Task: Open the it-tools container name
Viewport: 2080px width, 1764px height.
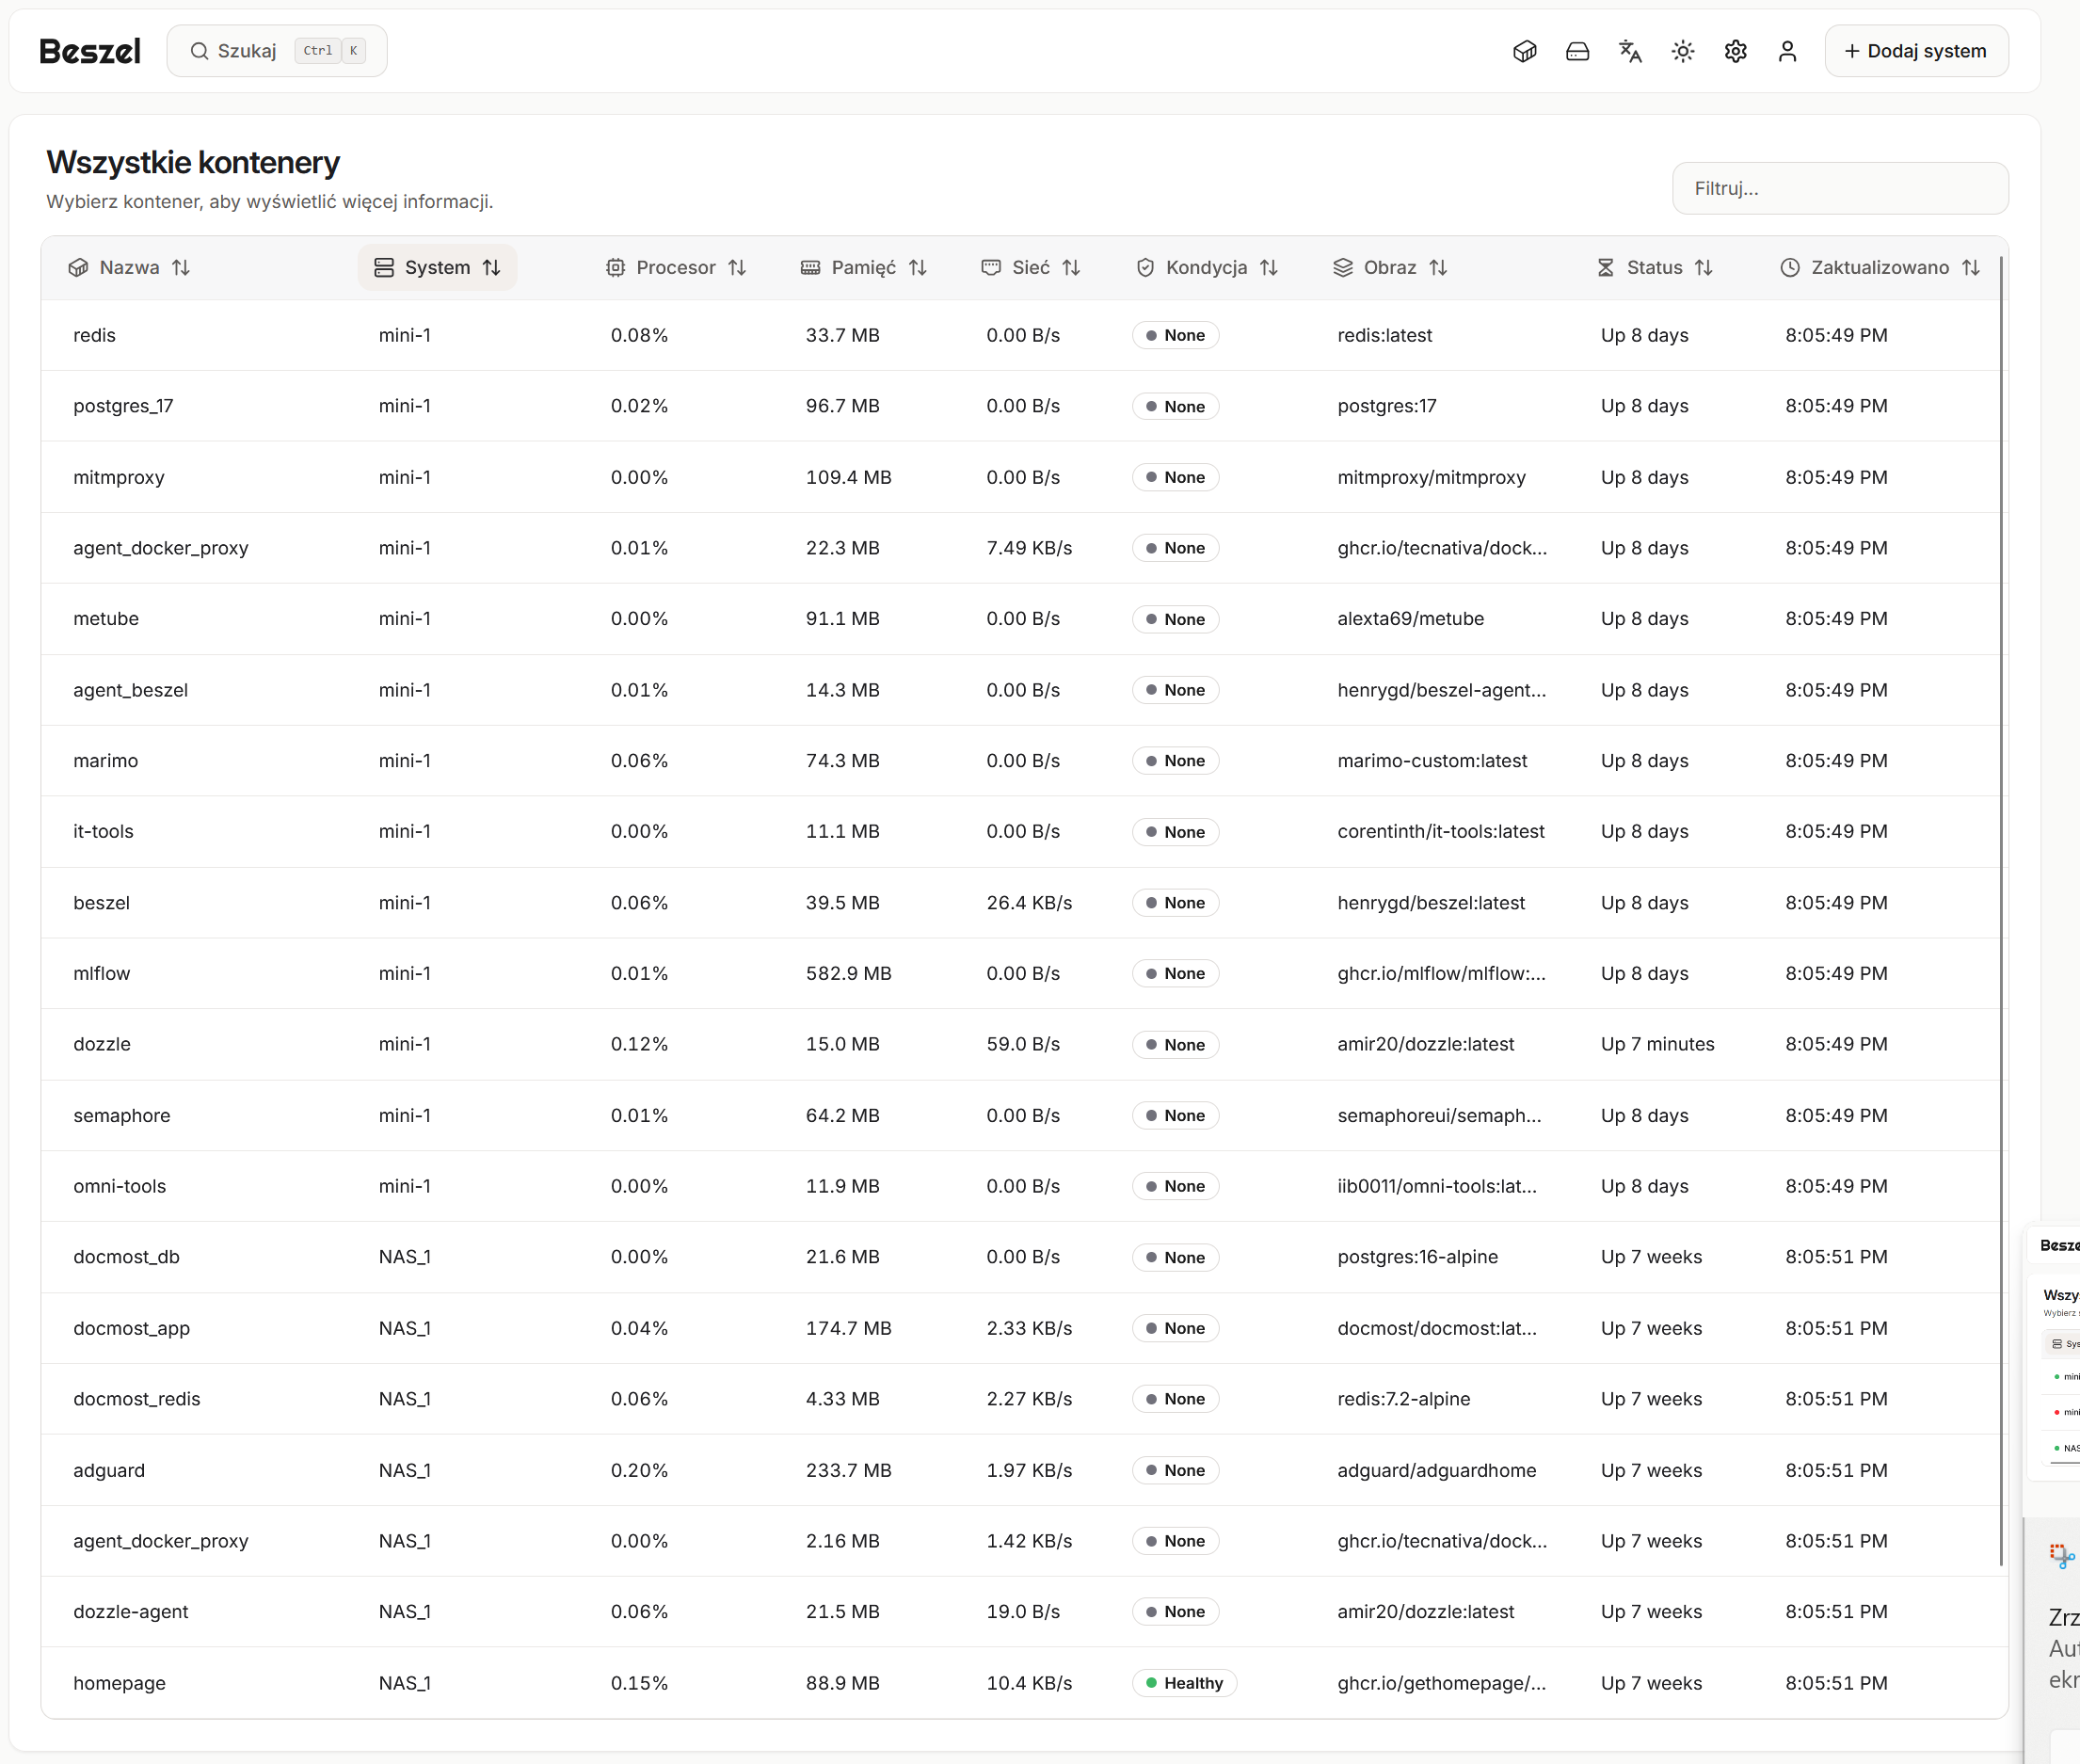Action: [103, 832]
